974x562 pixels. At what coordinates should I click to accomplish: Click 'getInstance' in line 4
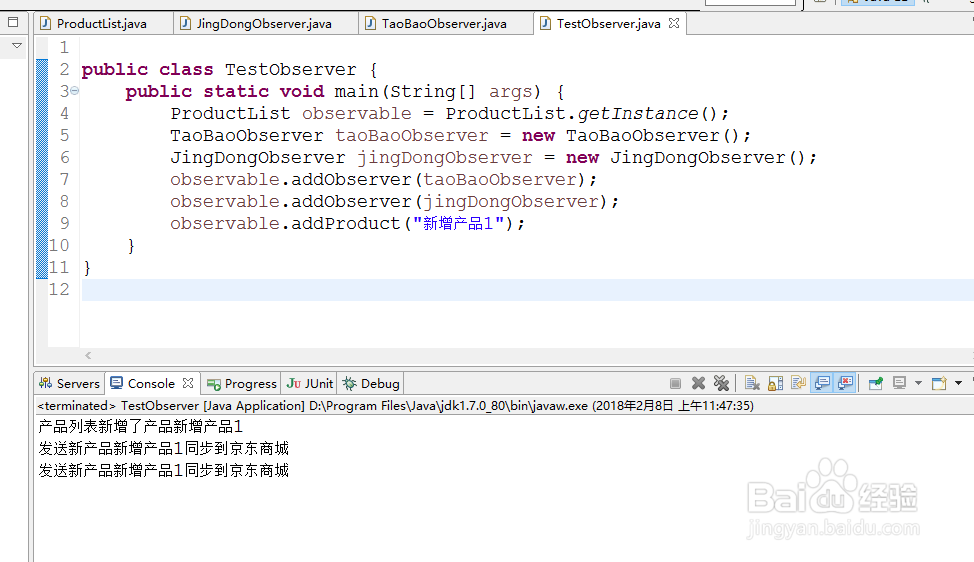coord(638,114)
